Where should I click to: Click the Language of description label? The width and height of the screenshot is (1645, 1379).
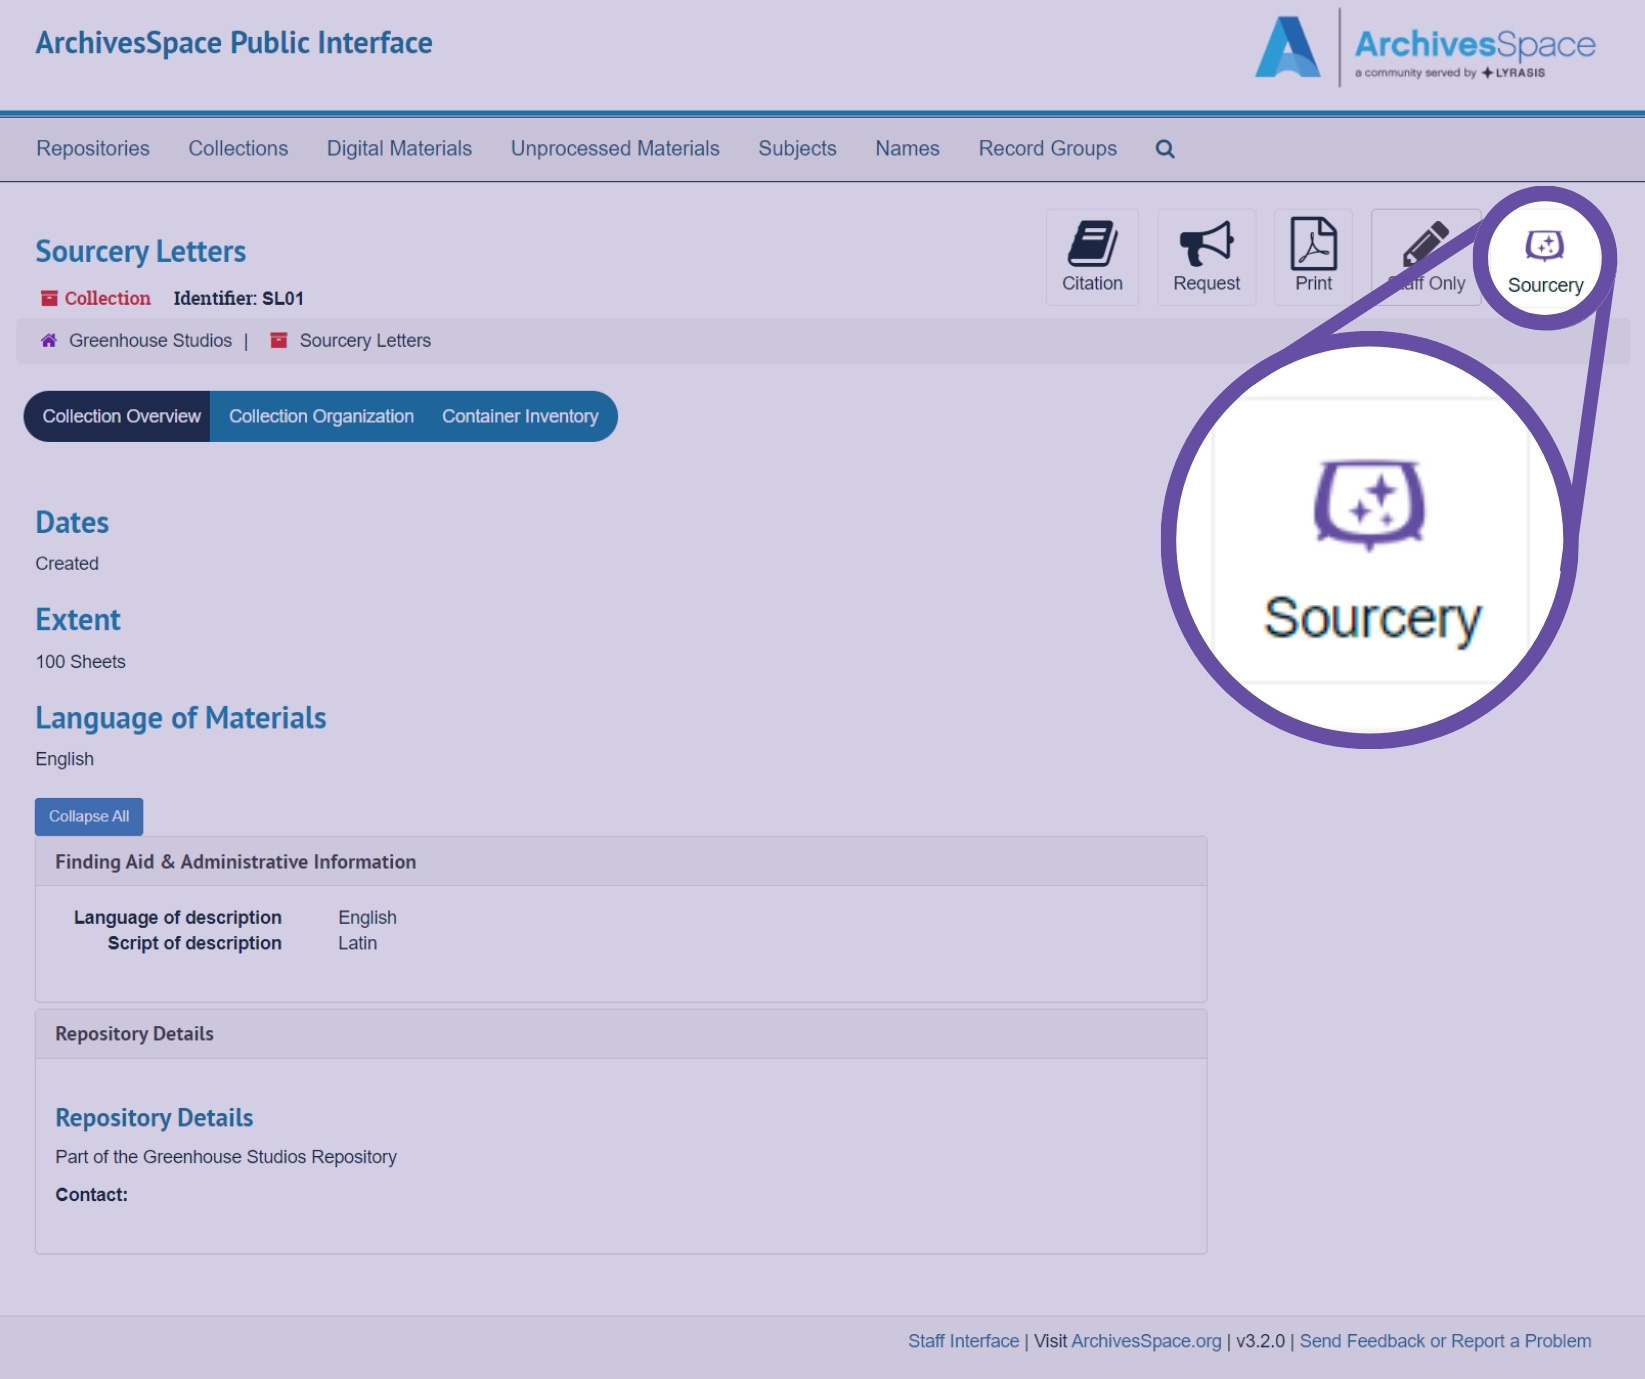[x=178, y=918]
